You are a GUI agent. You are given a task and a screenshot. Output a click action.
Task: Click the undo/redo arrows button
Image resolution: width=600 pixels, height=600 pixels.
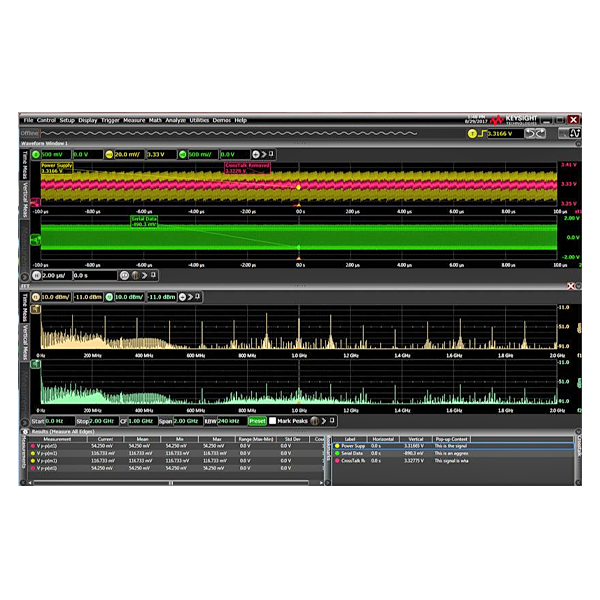tap(535, 134)
